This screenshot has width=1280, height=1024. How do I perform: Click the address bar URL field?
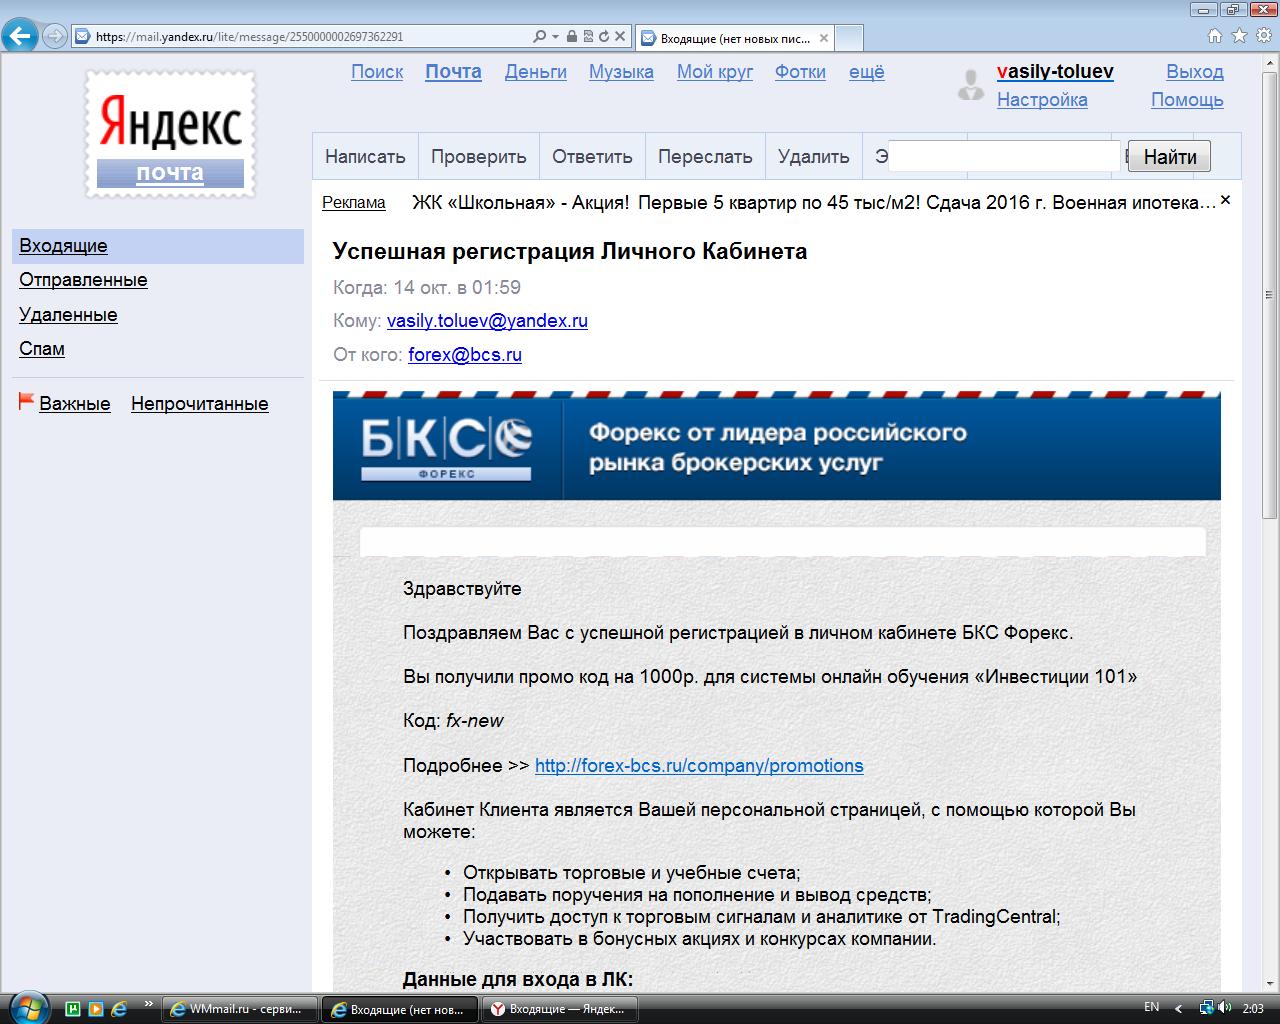coord(310,36)
